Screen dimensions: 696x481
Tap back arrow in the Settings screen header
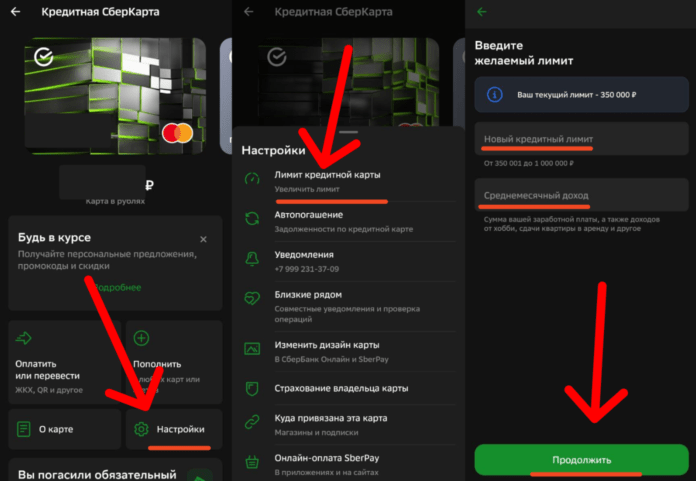(x=249, y=12)
